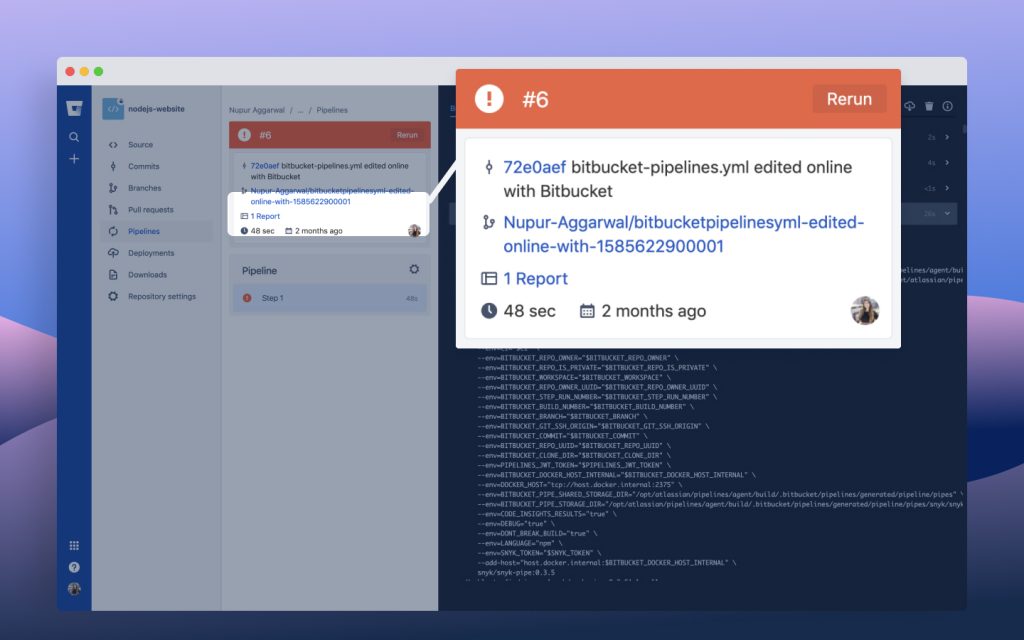Open the Nupur-Aggarwal branch link in the enlarged callout
Screen dimensions: 1024x640
point(684,234)
